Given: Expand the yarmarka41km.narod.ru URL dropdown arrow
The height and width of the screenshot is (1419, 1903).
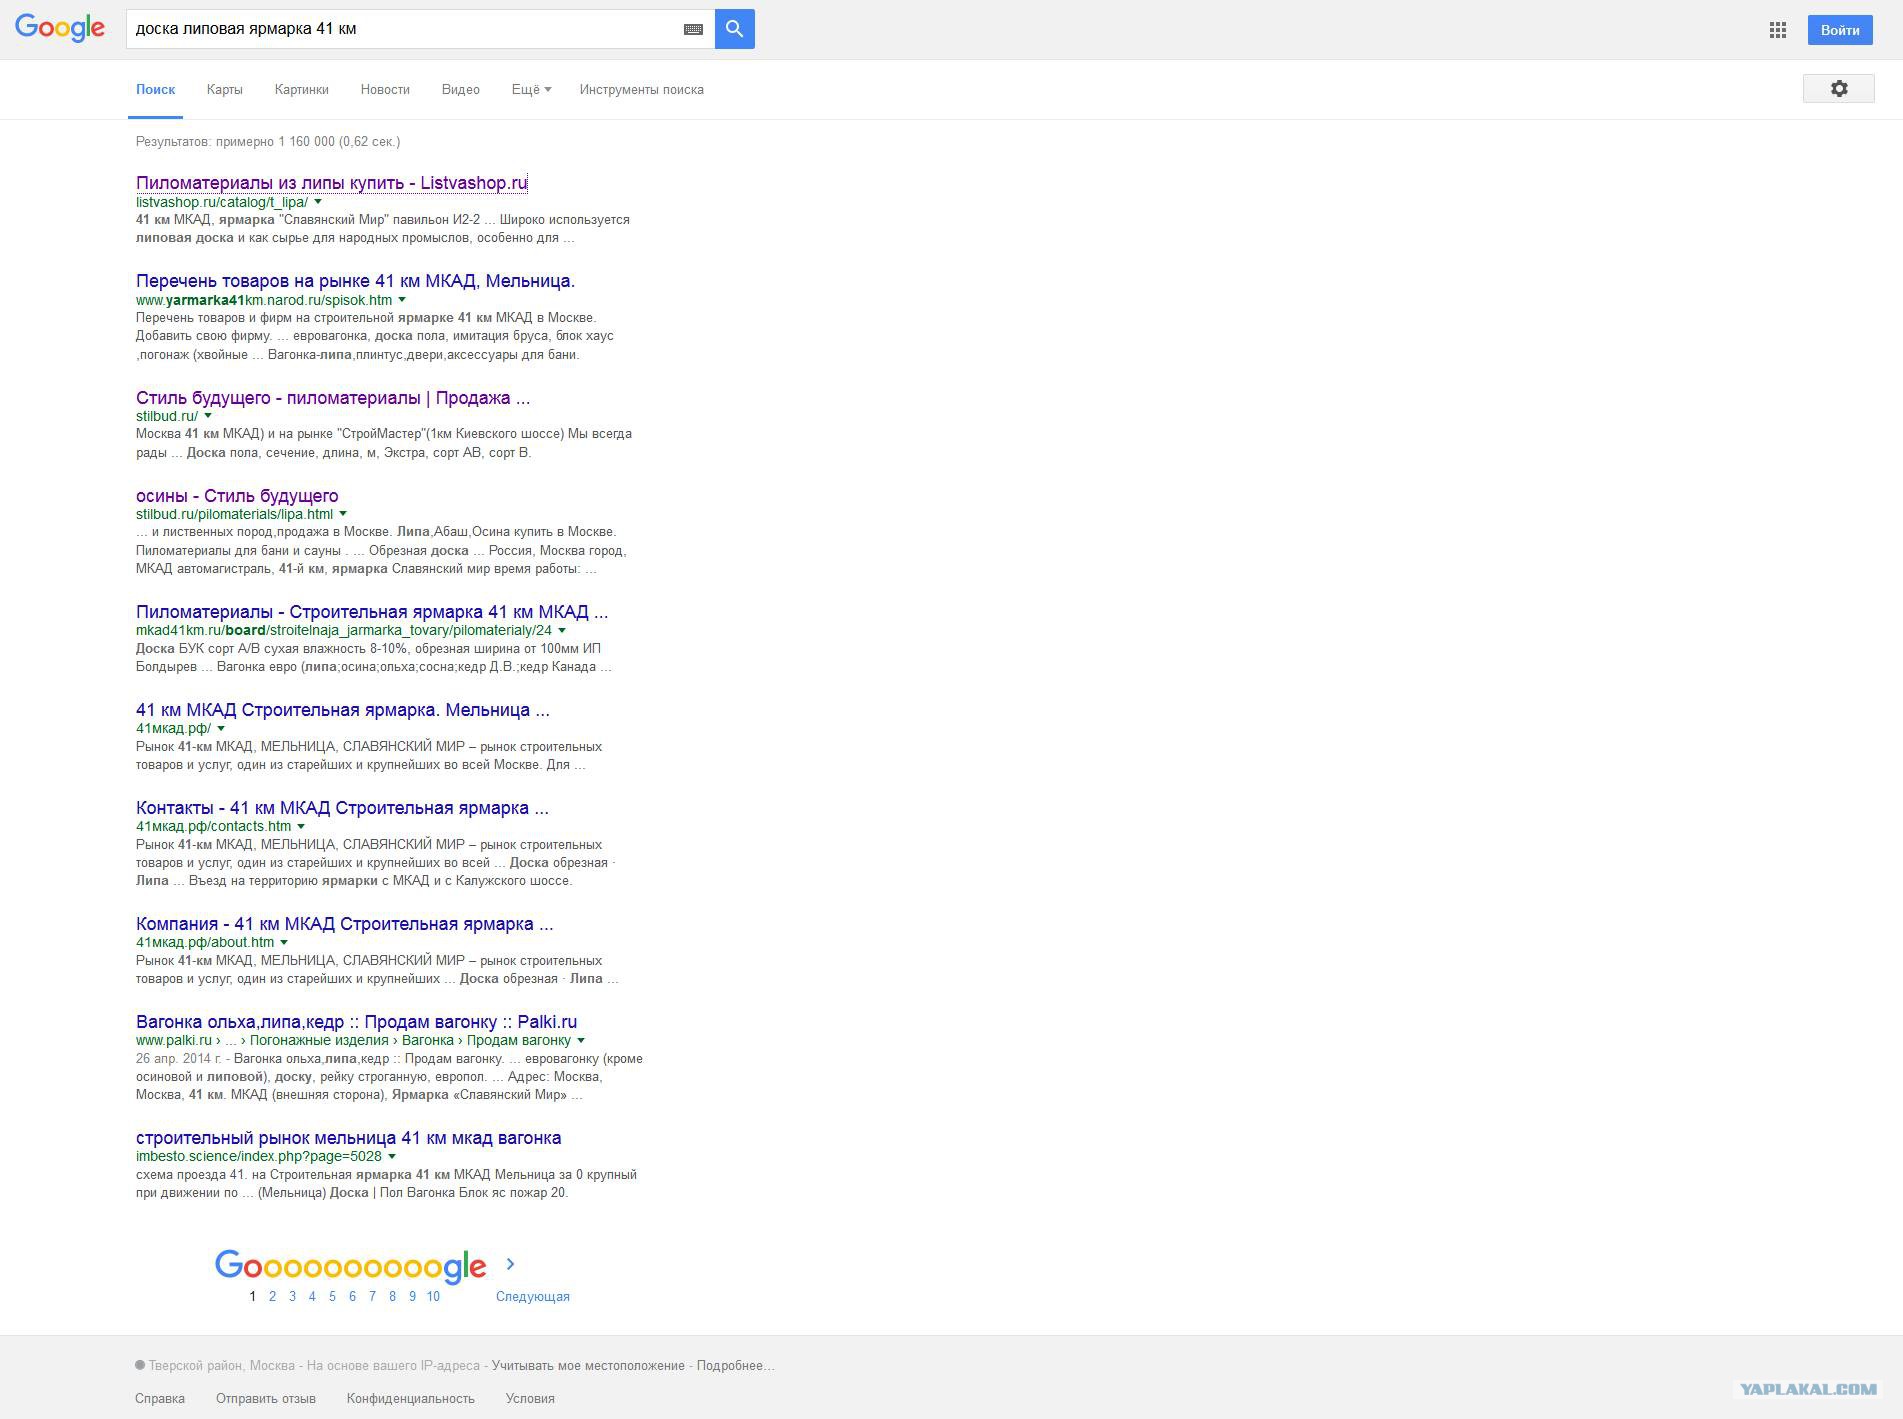Looking at the screenshot, I should [402, 300].
